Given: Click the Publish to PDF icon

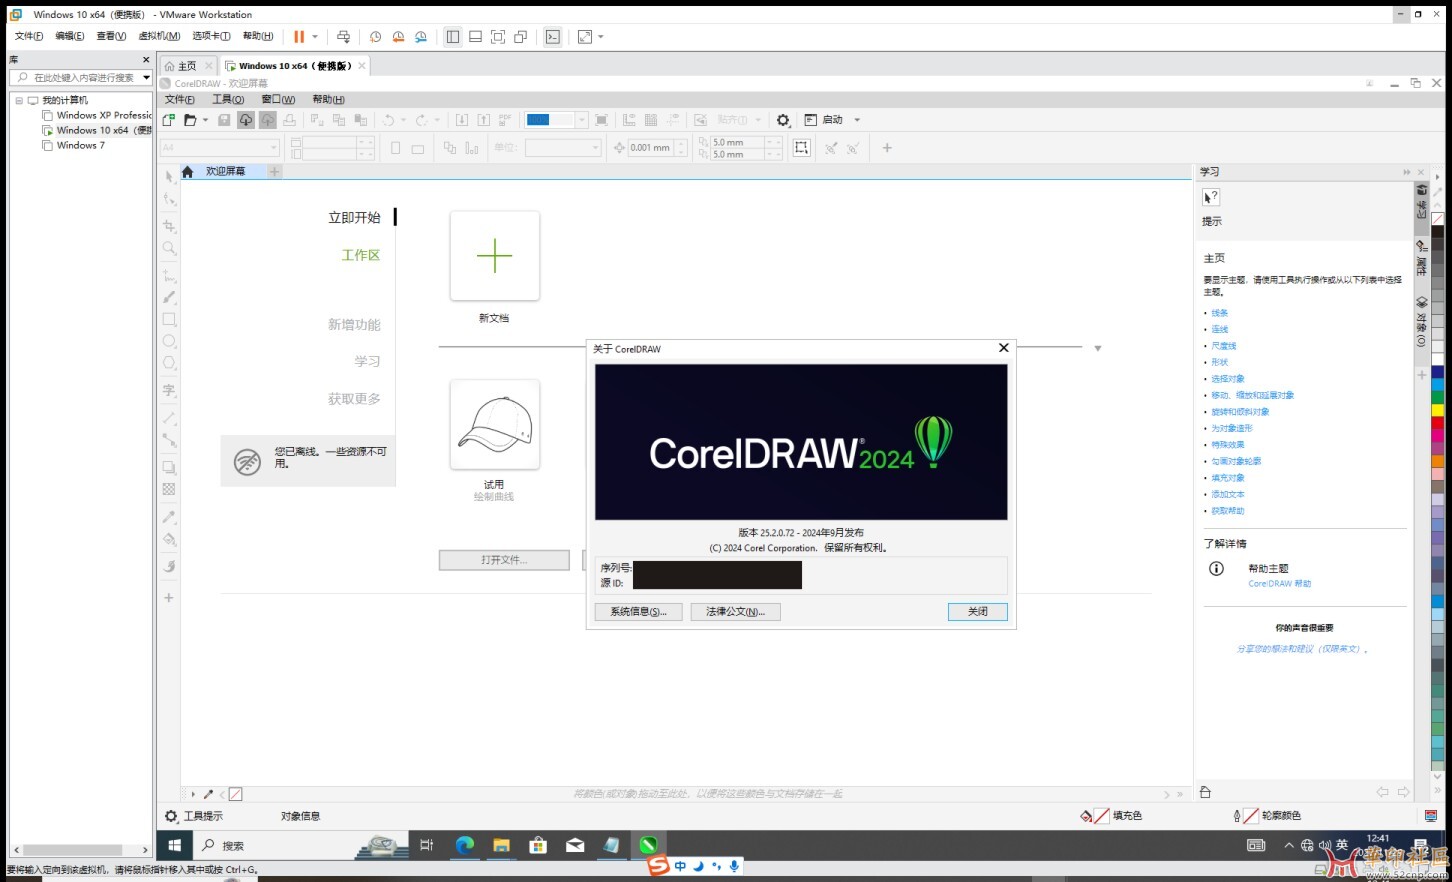Looking at the screenshot, I should 506,120.
